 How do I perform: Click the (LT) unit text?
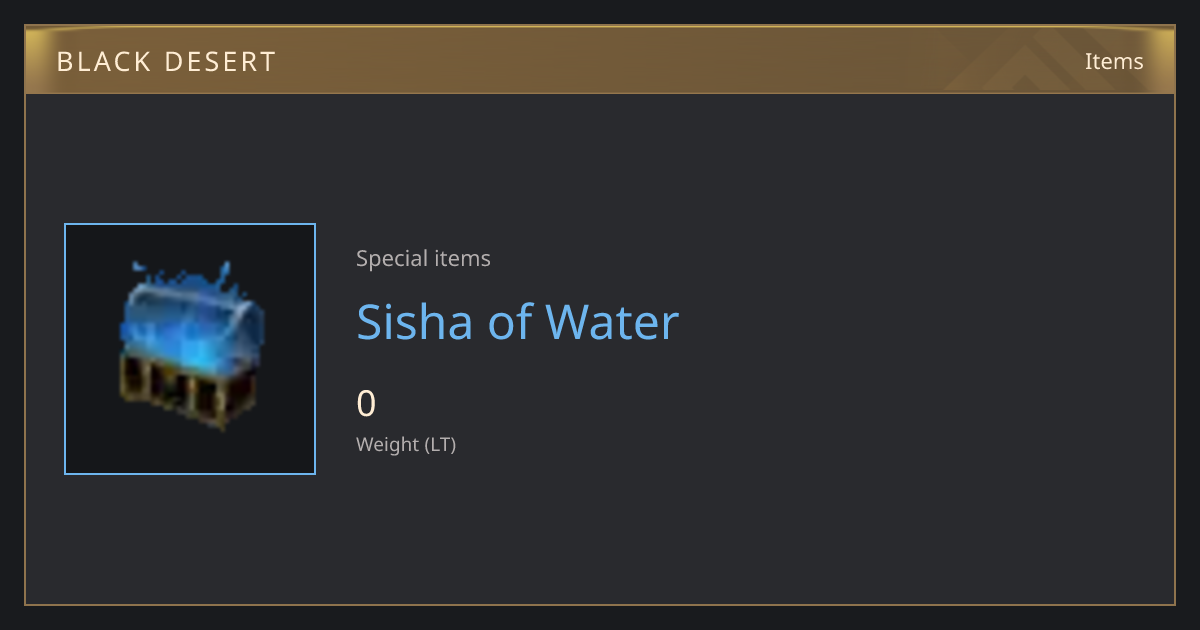click(x=441, y=445)
